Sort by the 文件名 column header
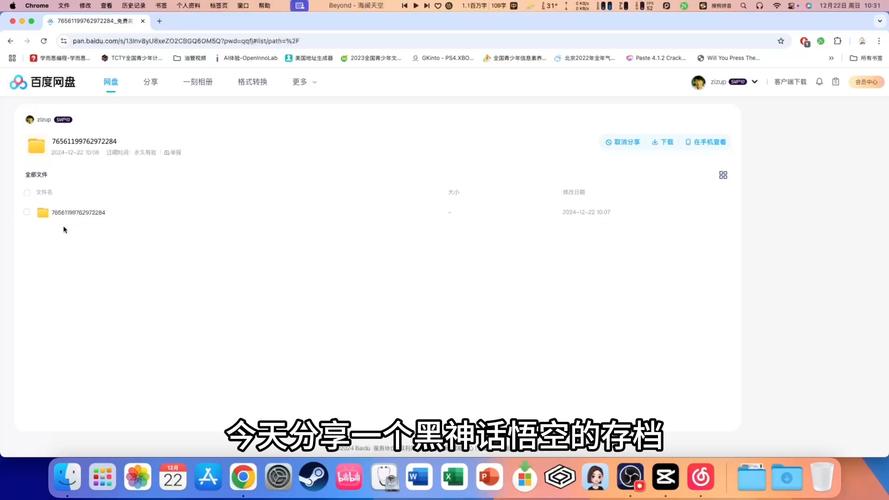Screen dimensions: 889x500 44,192
